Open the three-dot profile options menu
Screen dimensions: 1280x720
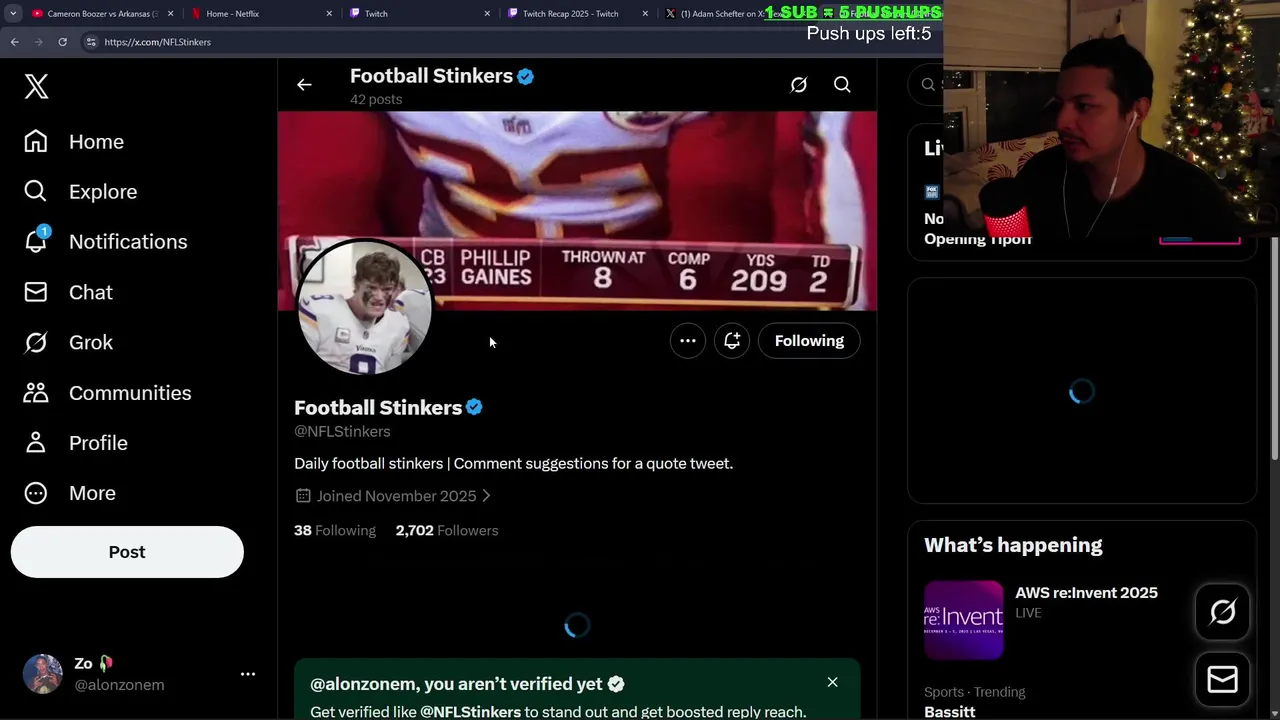(x=688, y=341)
